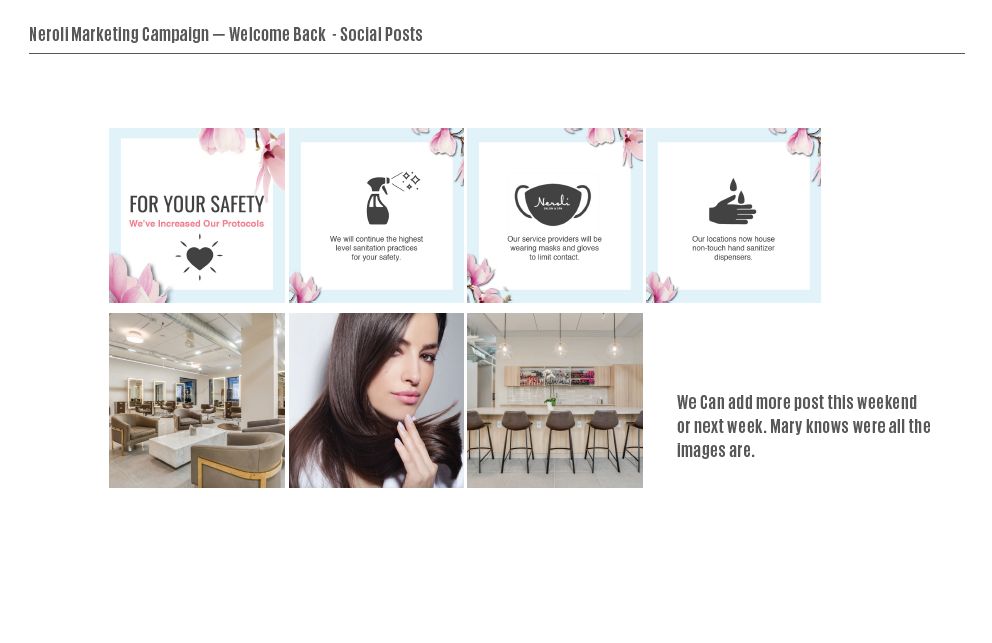This screenshot has width=992, height=643.
Task: Click the 'wearing masks and gloves' caption
Action: pos(554,248)
